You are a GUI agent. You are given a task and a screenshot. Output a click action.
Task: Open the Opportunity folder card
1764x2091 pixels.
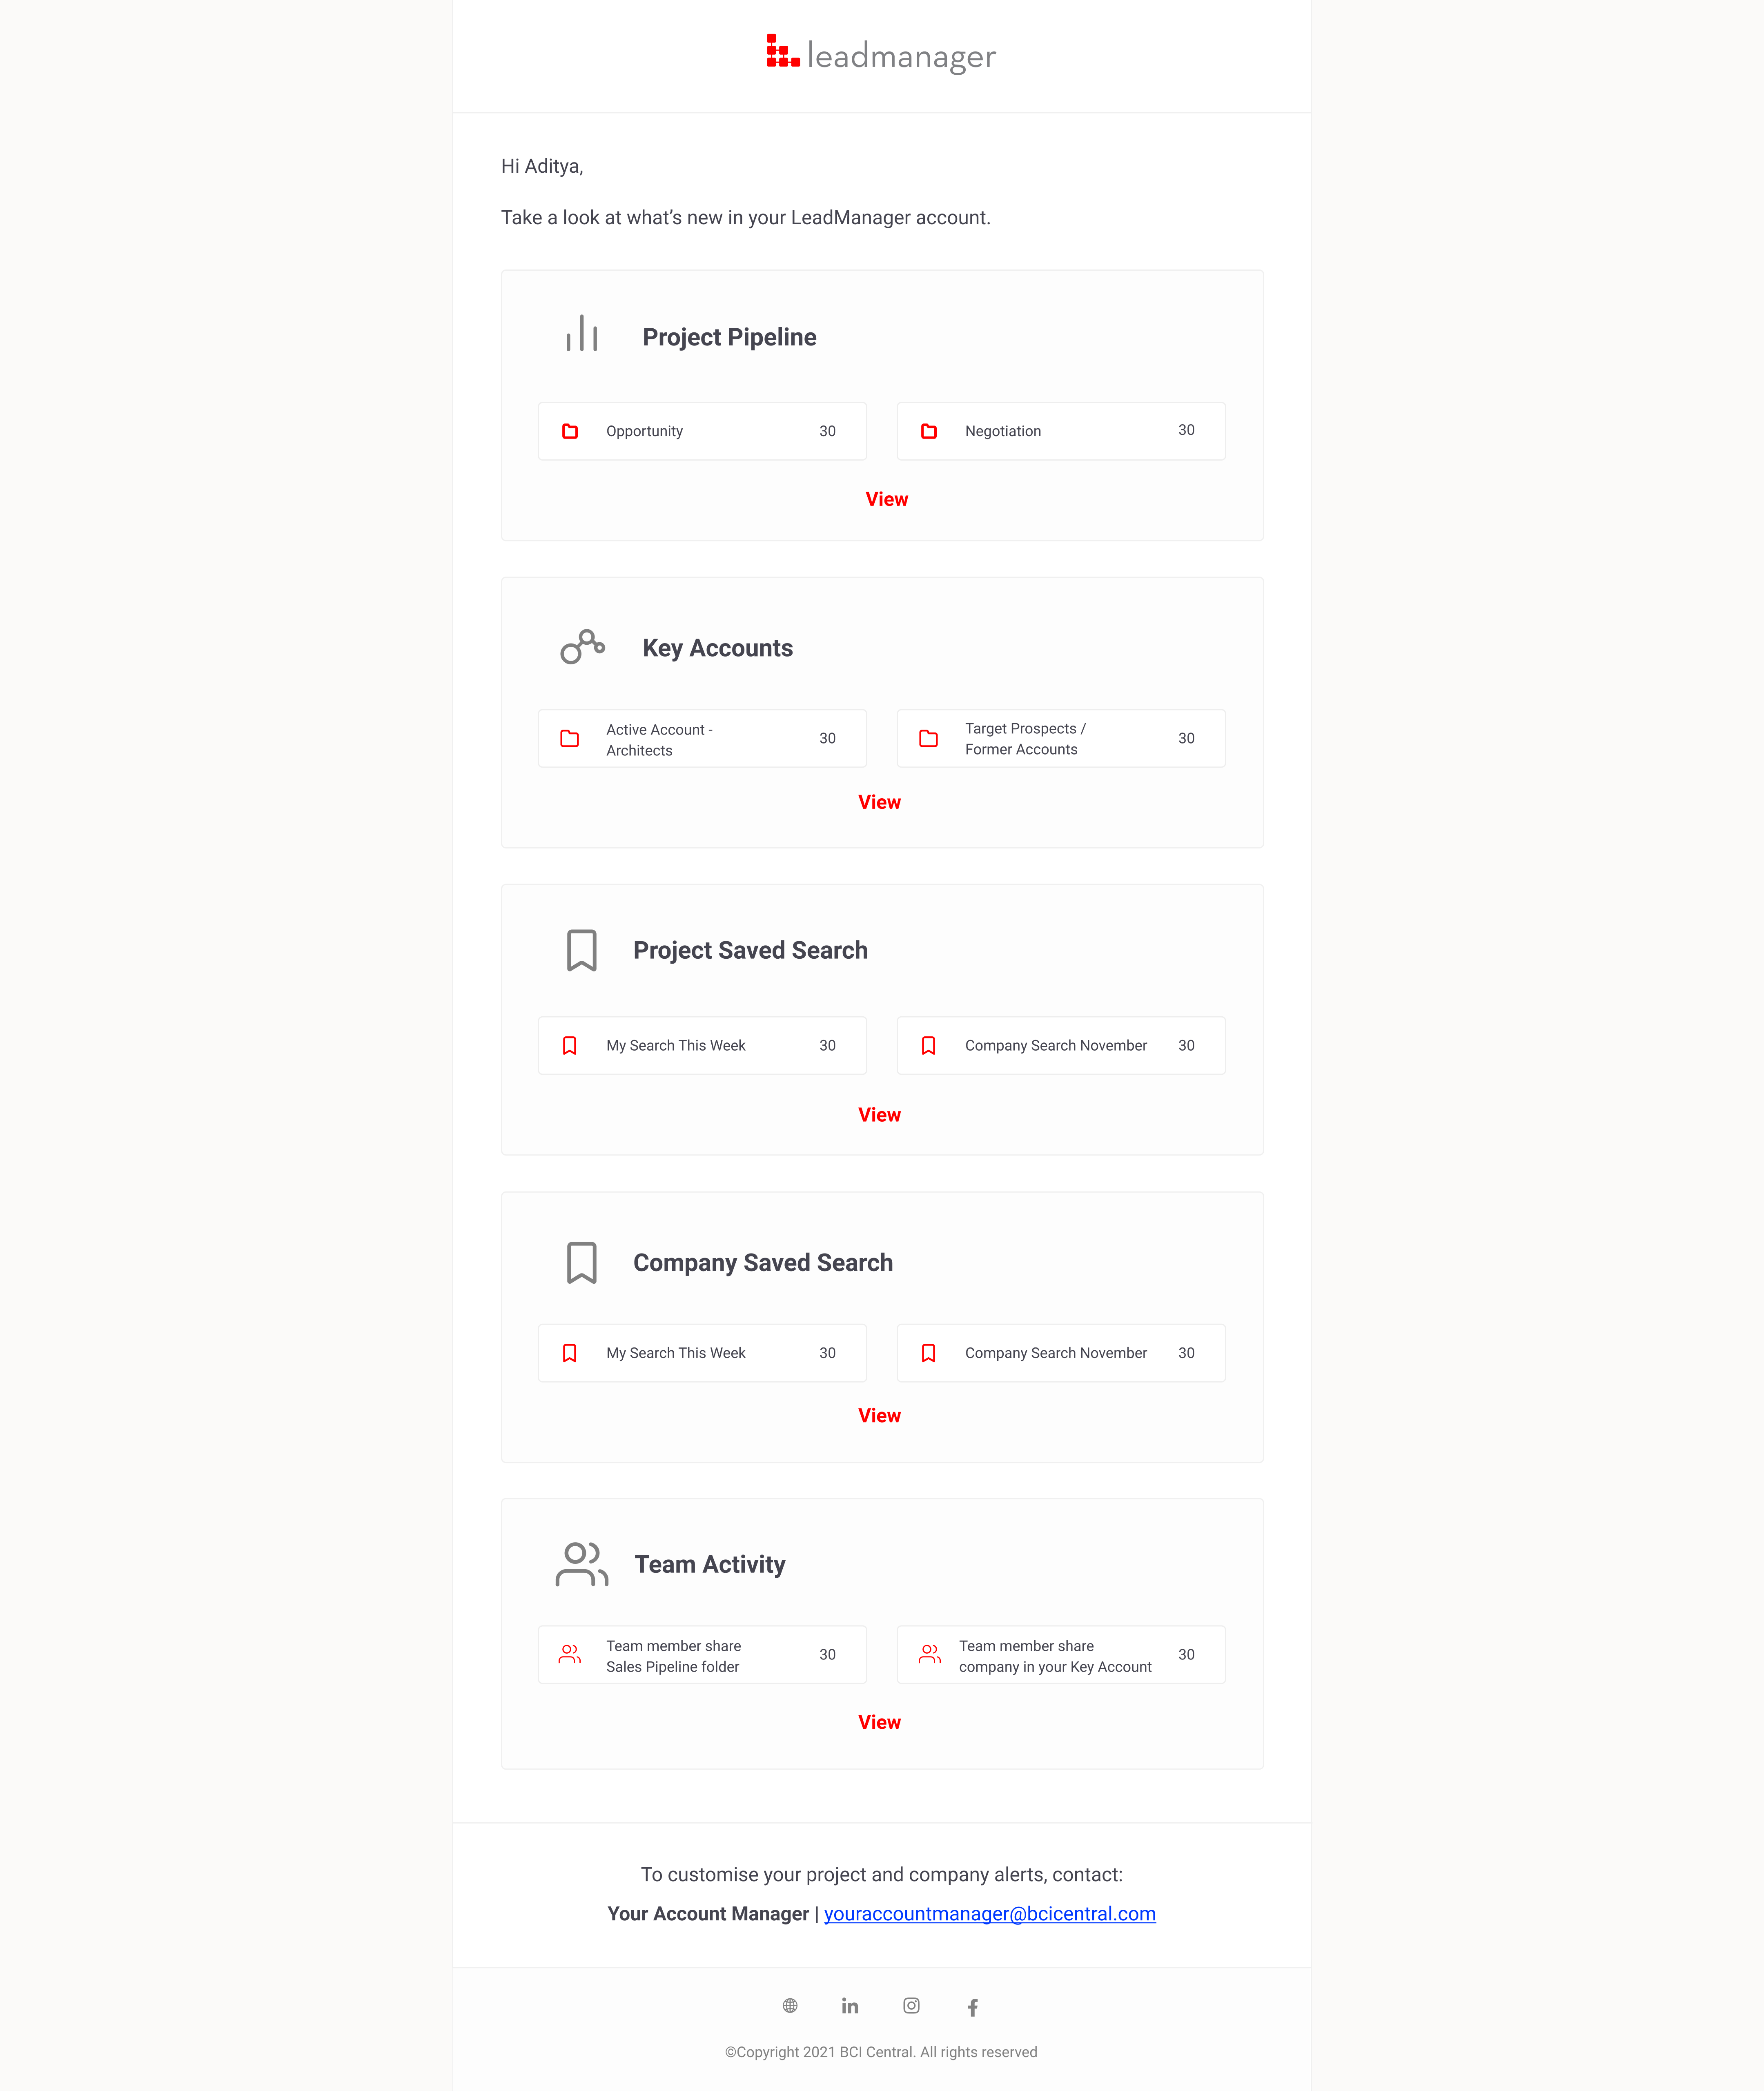pos(702,431)
